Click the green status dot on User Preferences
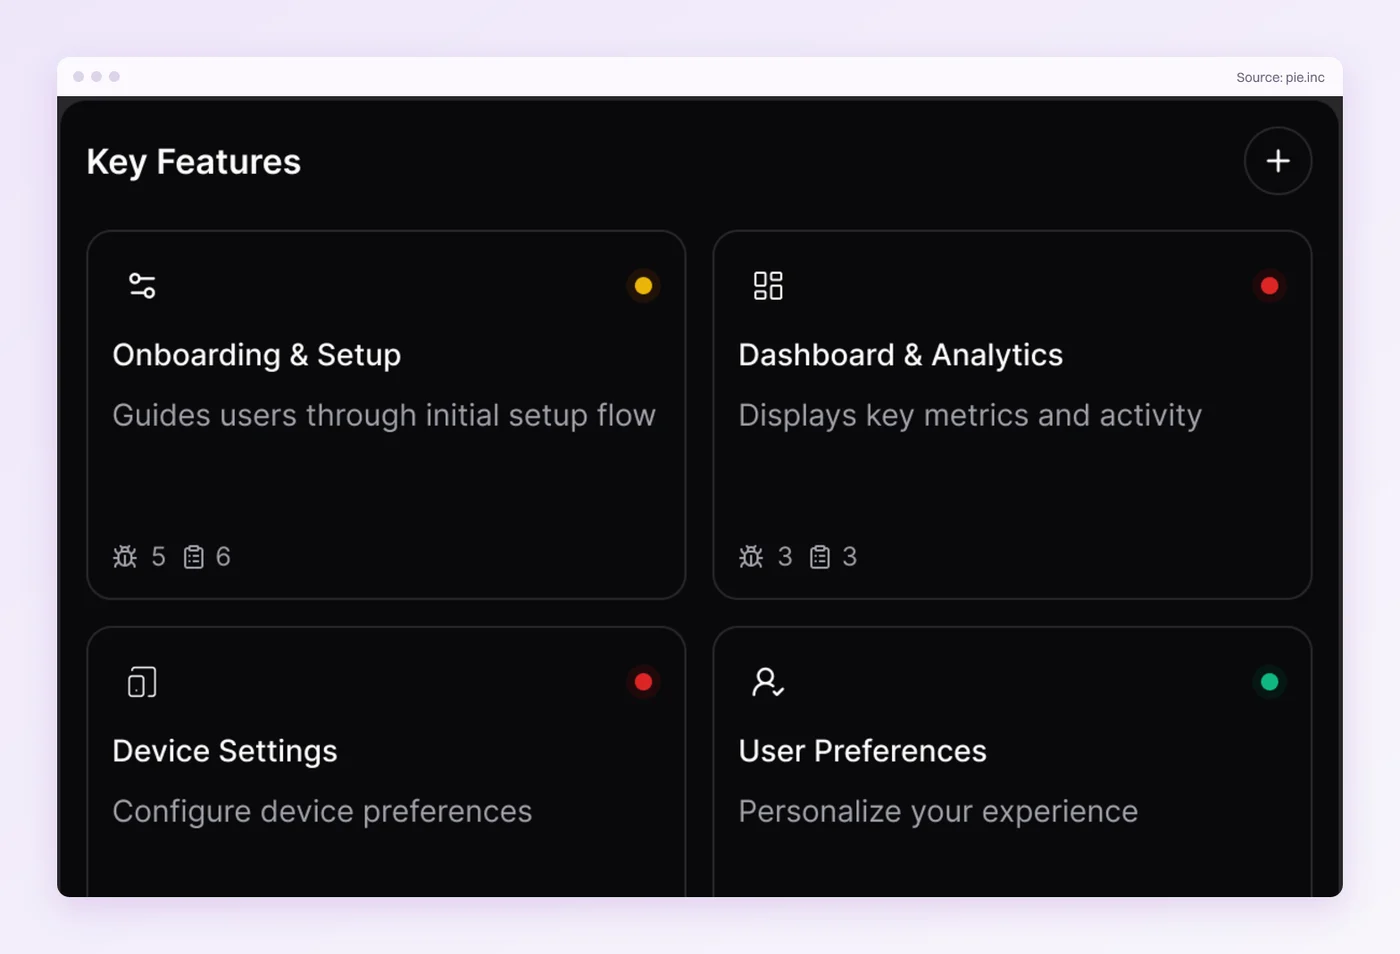Image resolution: width=1400 pixels, height=954 pixels. click(1270, 682)
